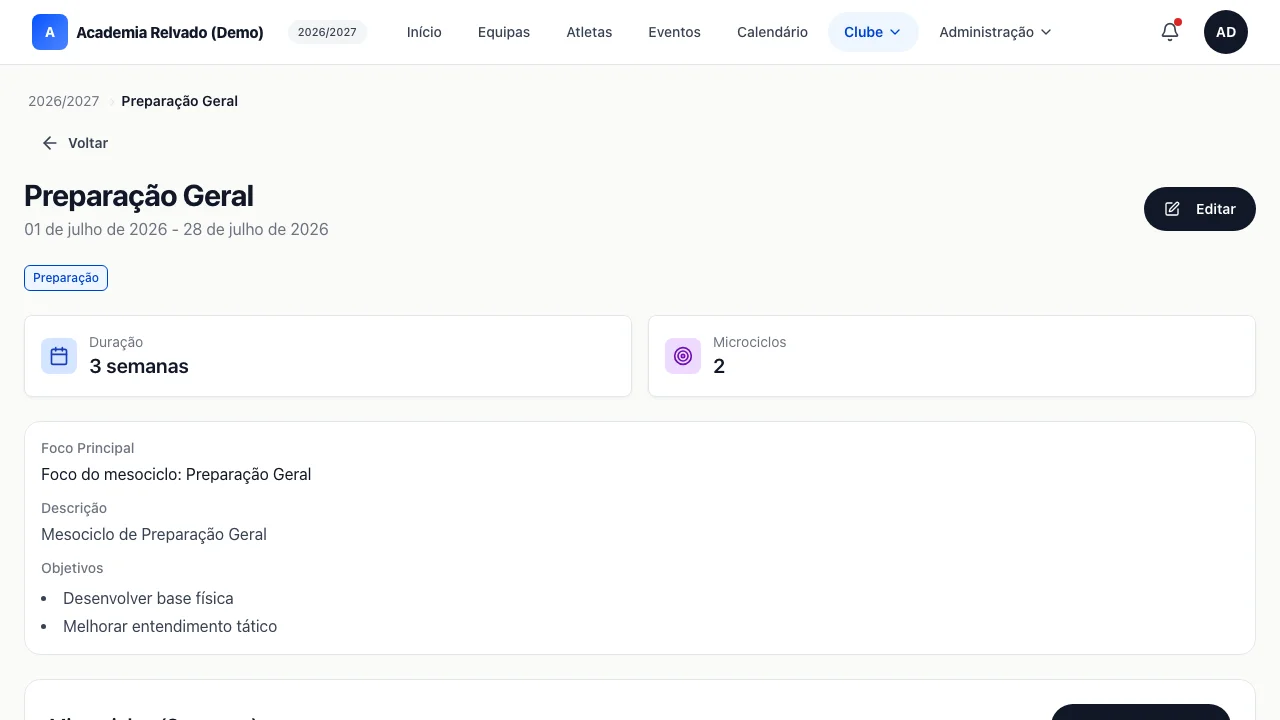Click the 'Foco Principal' label

tap(88, 448)
